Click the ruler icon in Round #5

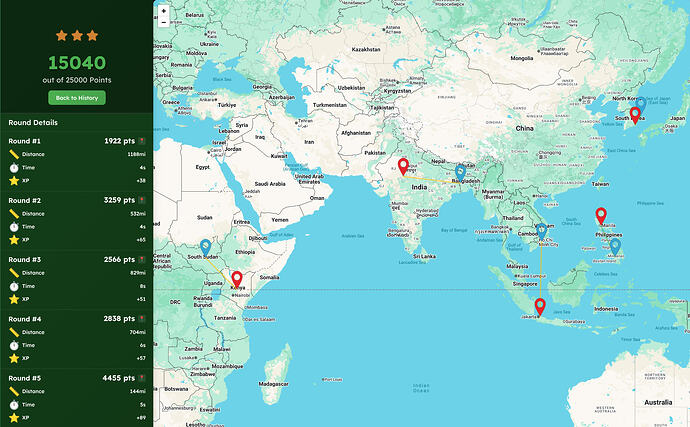(x=14, y=391)
